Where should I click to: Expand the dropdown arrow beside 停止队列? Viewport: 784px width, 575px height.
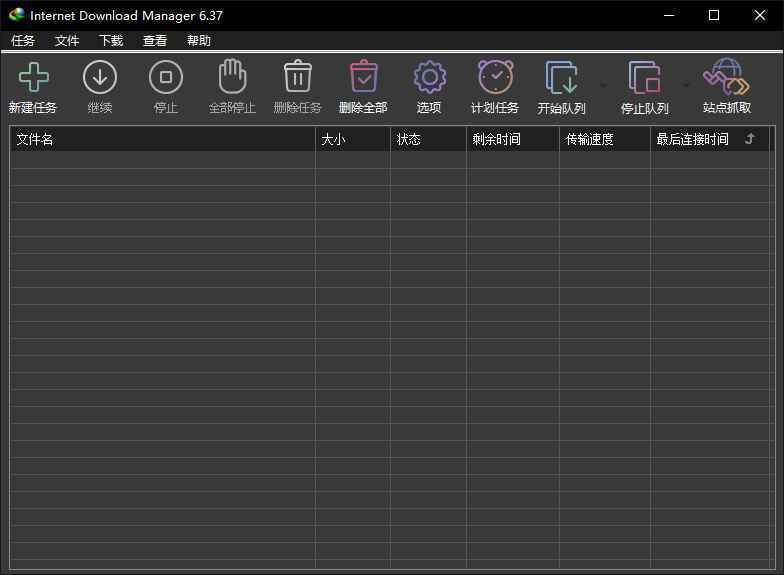(x=686, y=86)
